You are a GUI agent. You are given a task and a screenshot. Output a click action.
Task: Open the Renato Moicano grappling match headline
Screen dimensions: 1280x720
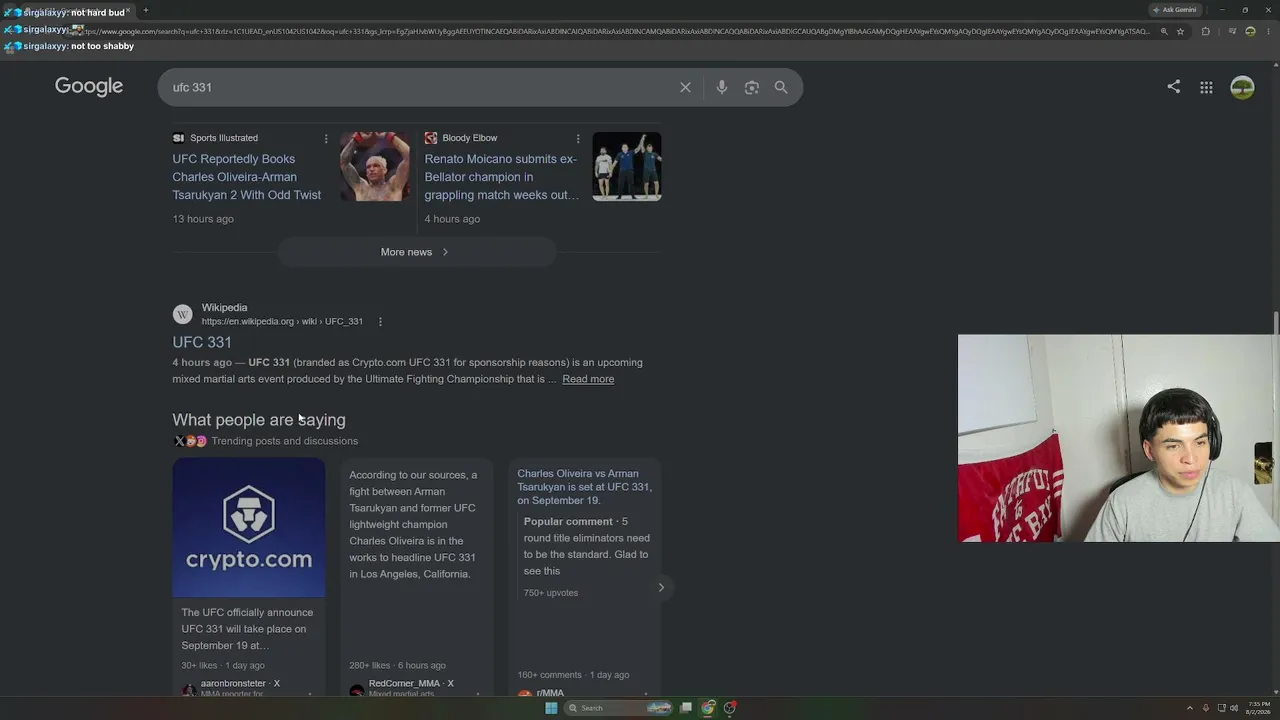tap(502, 177)
